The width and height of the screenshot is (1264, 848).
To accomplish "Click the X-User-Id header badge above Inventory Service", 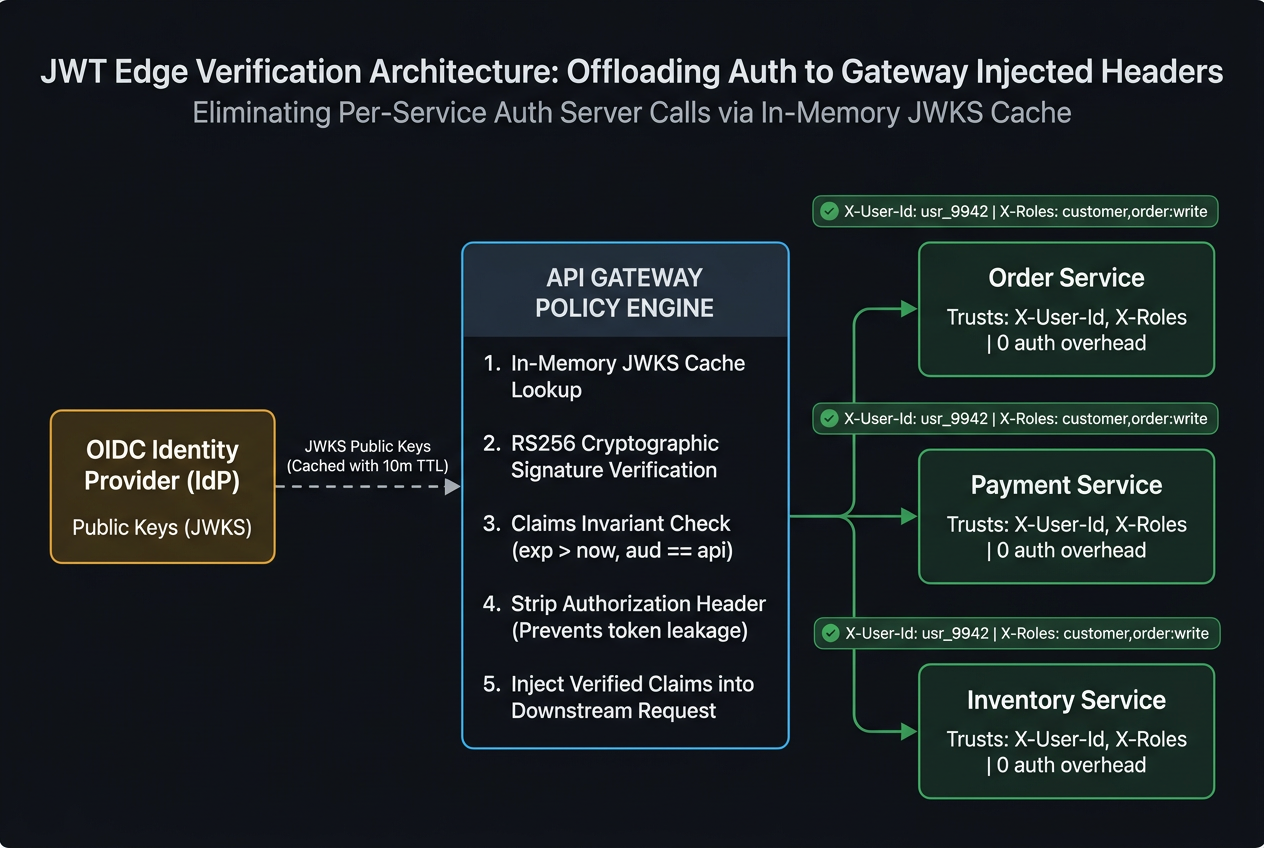I will click(1016, 633).
